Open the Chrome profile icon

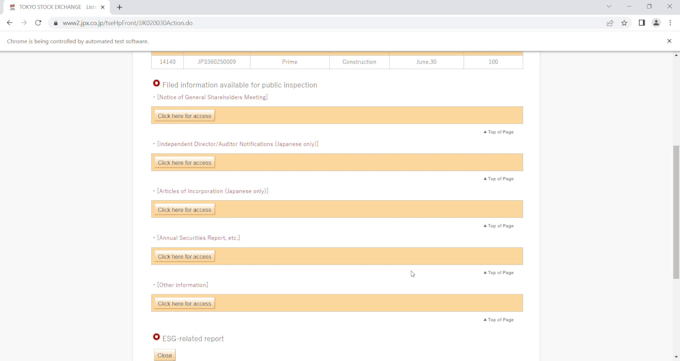tap(656, 23)
